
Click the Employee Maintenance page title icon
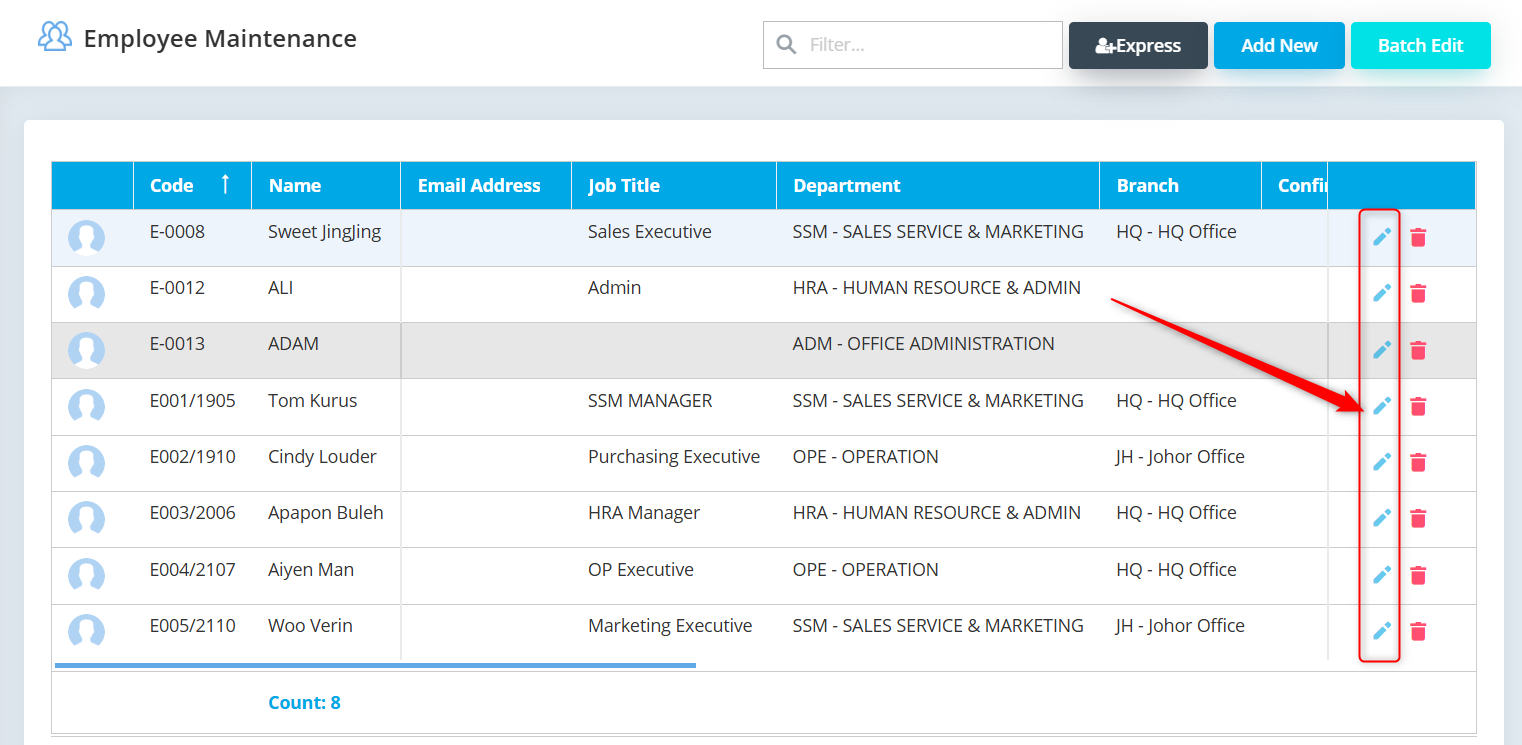click(x=55, y=37)
